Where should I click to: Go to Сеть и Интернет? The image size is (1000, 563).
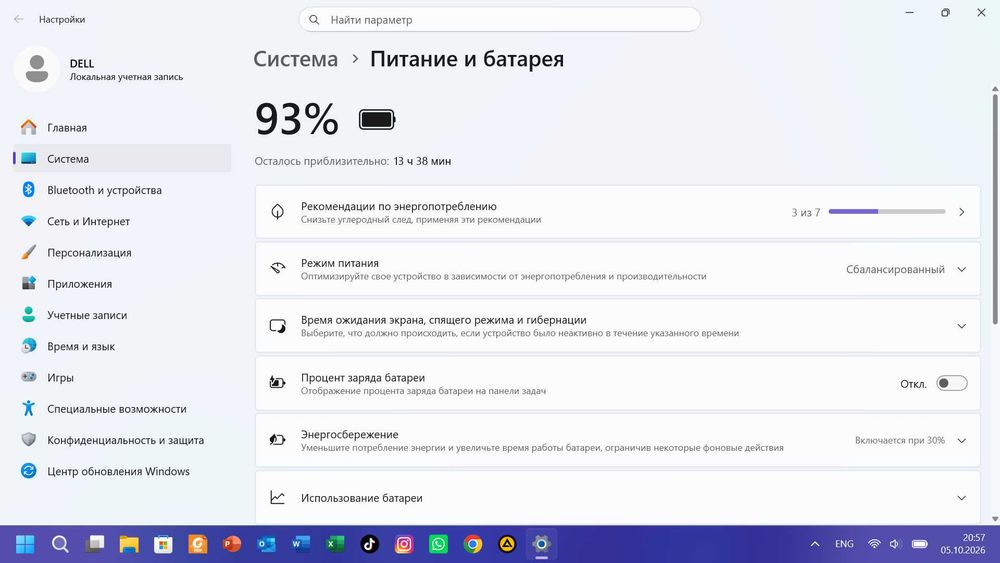pos(122,221)
